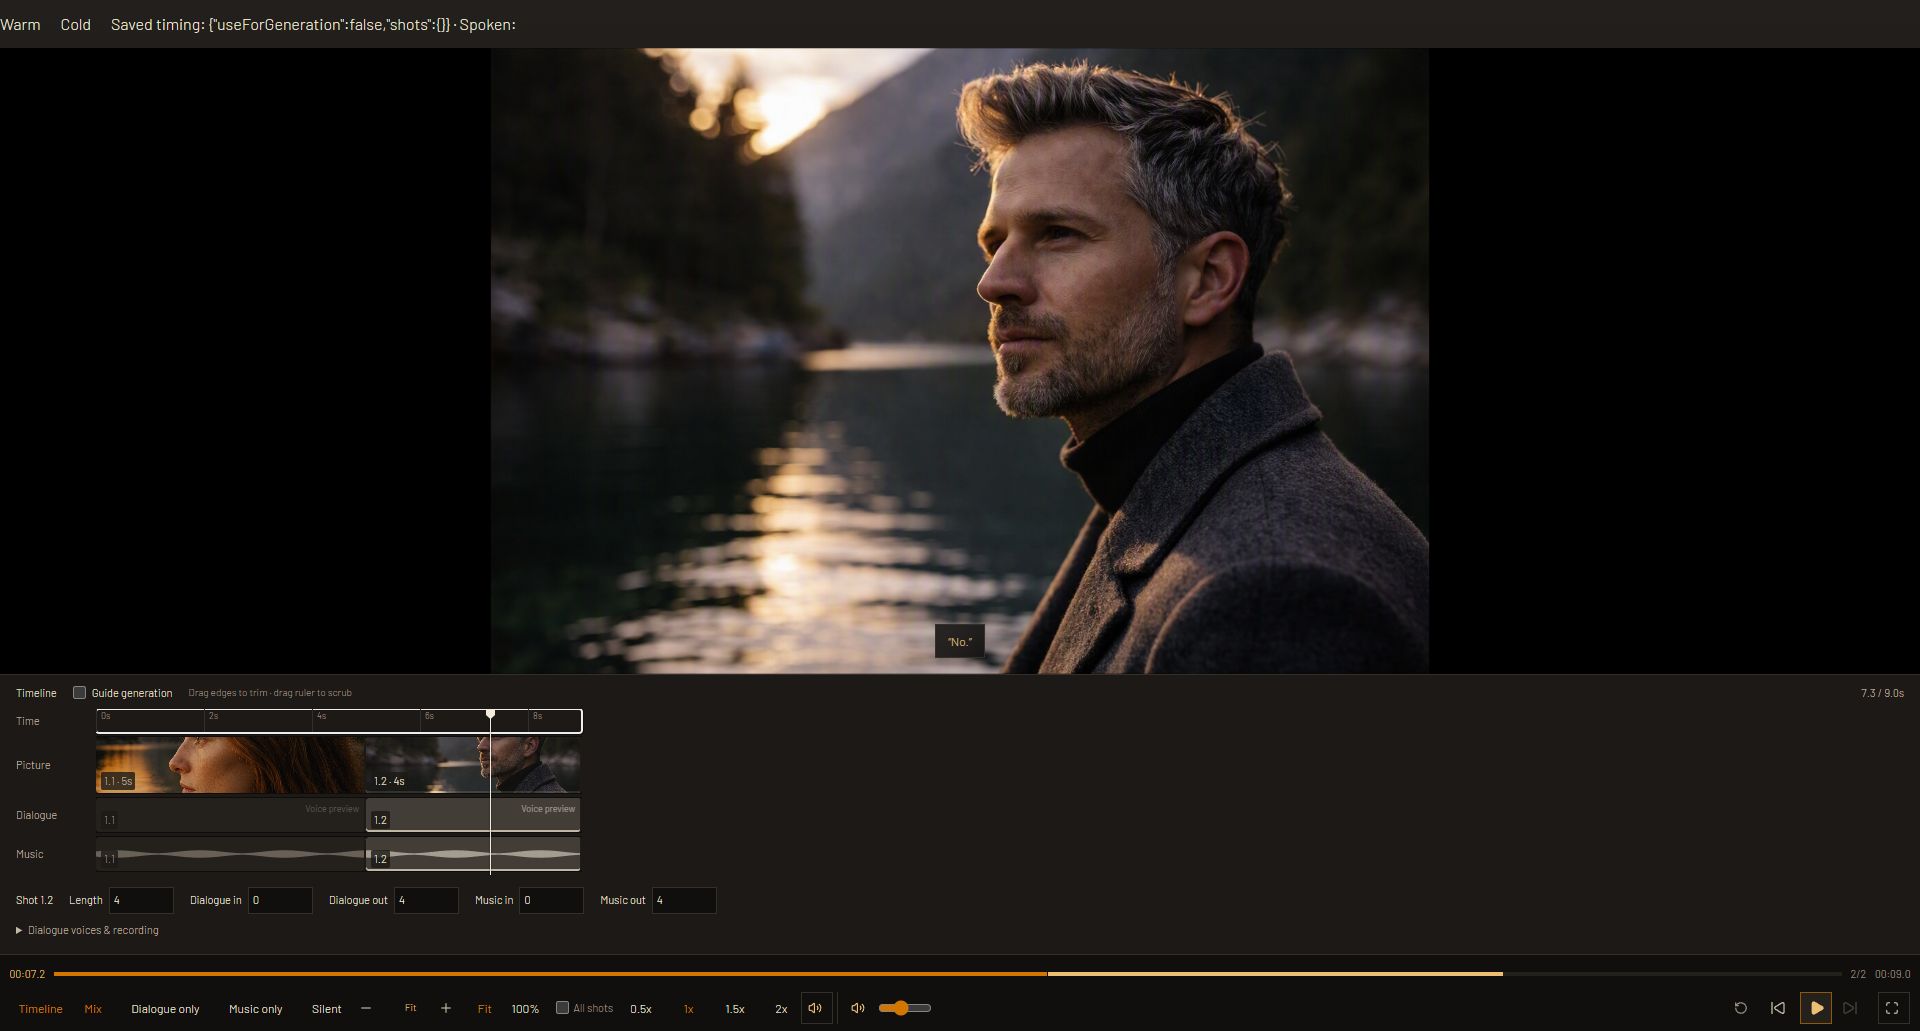Select the Mix audio mode
Image resolution: width=1920 pixels, height=1031 pixels.
[x=93, y=1009]
